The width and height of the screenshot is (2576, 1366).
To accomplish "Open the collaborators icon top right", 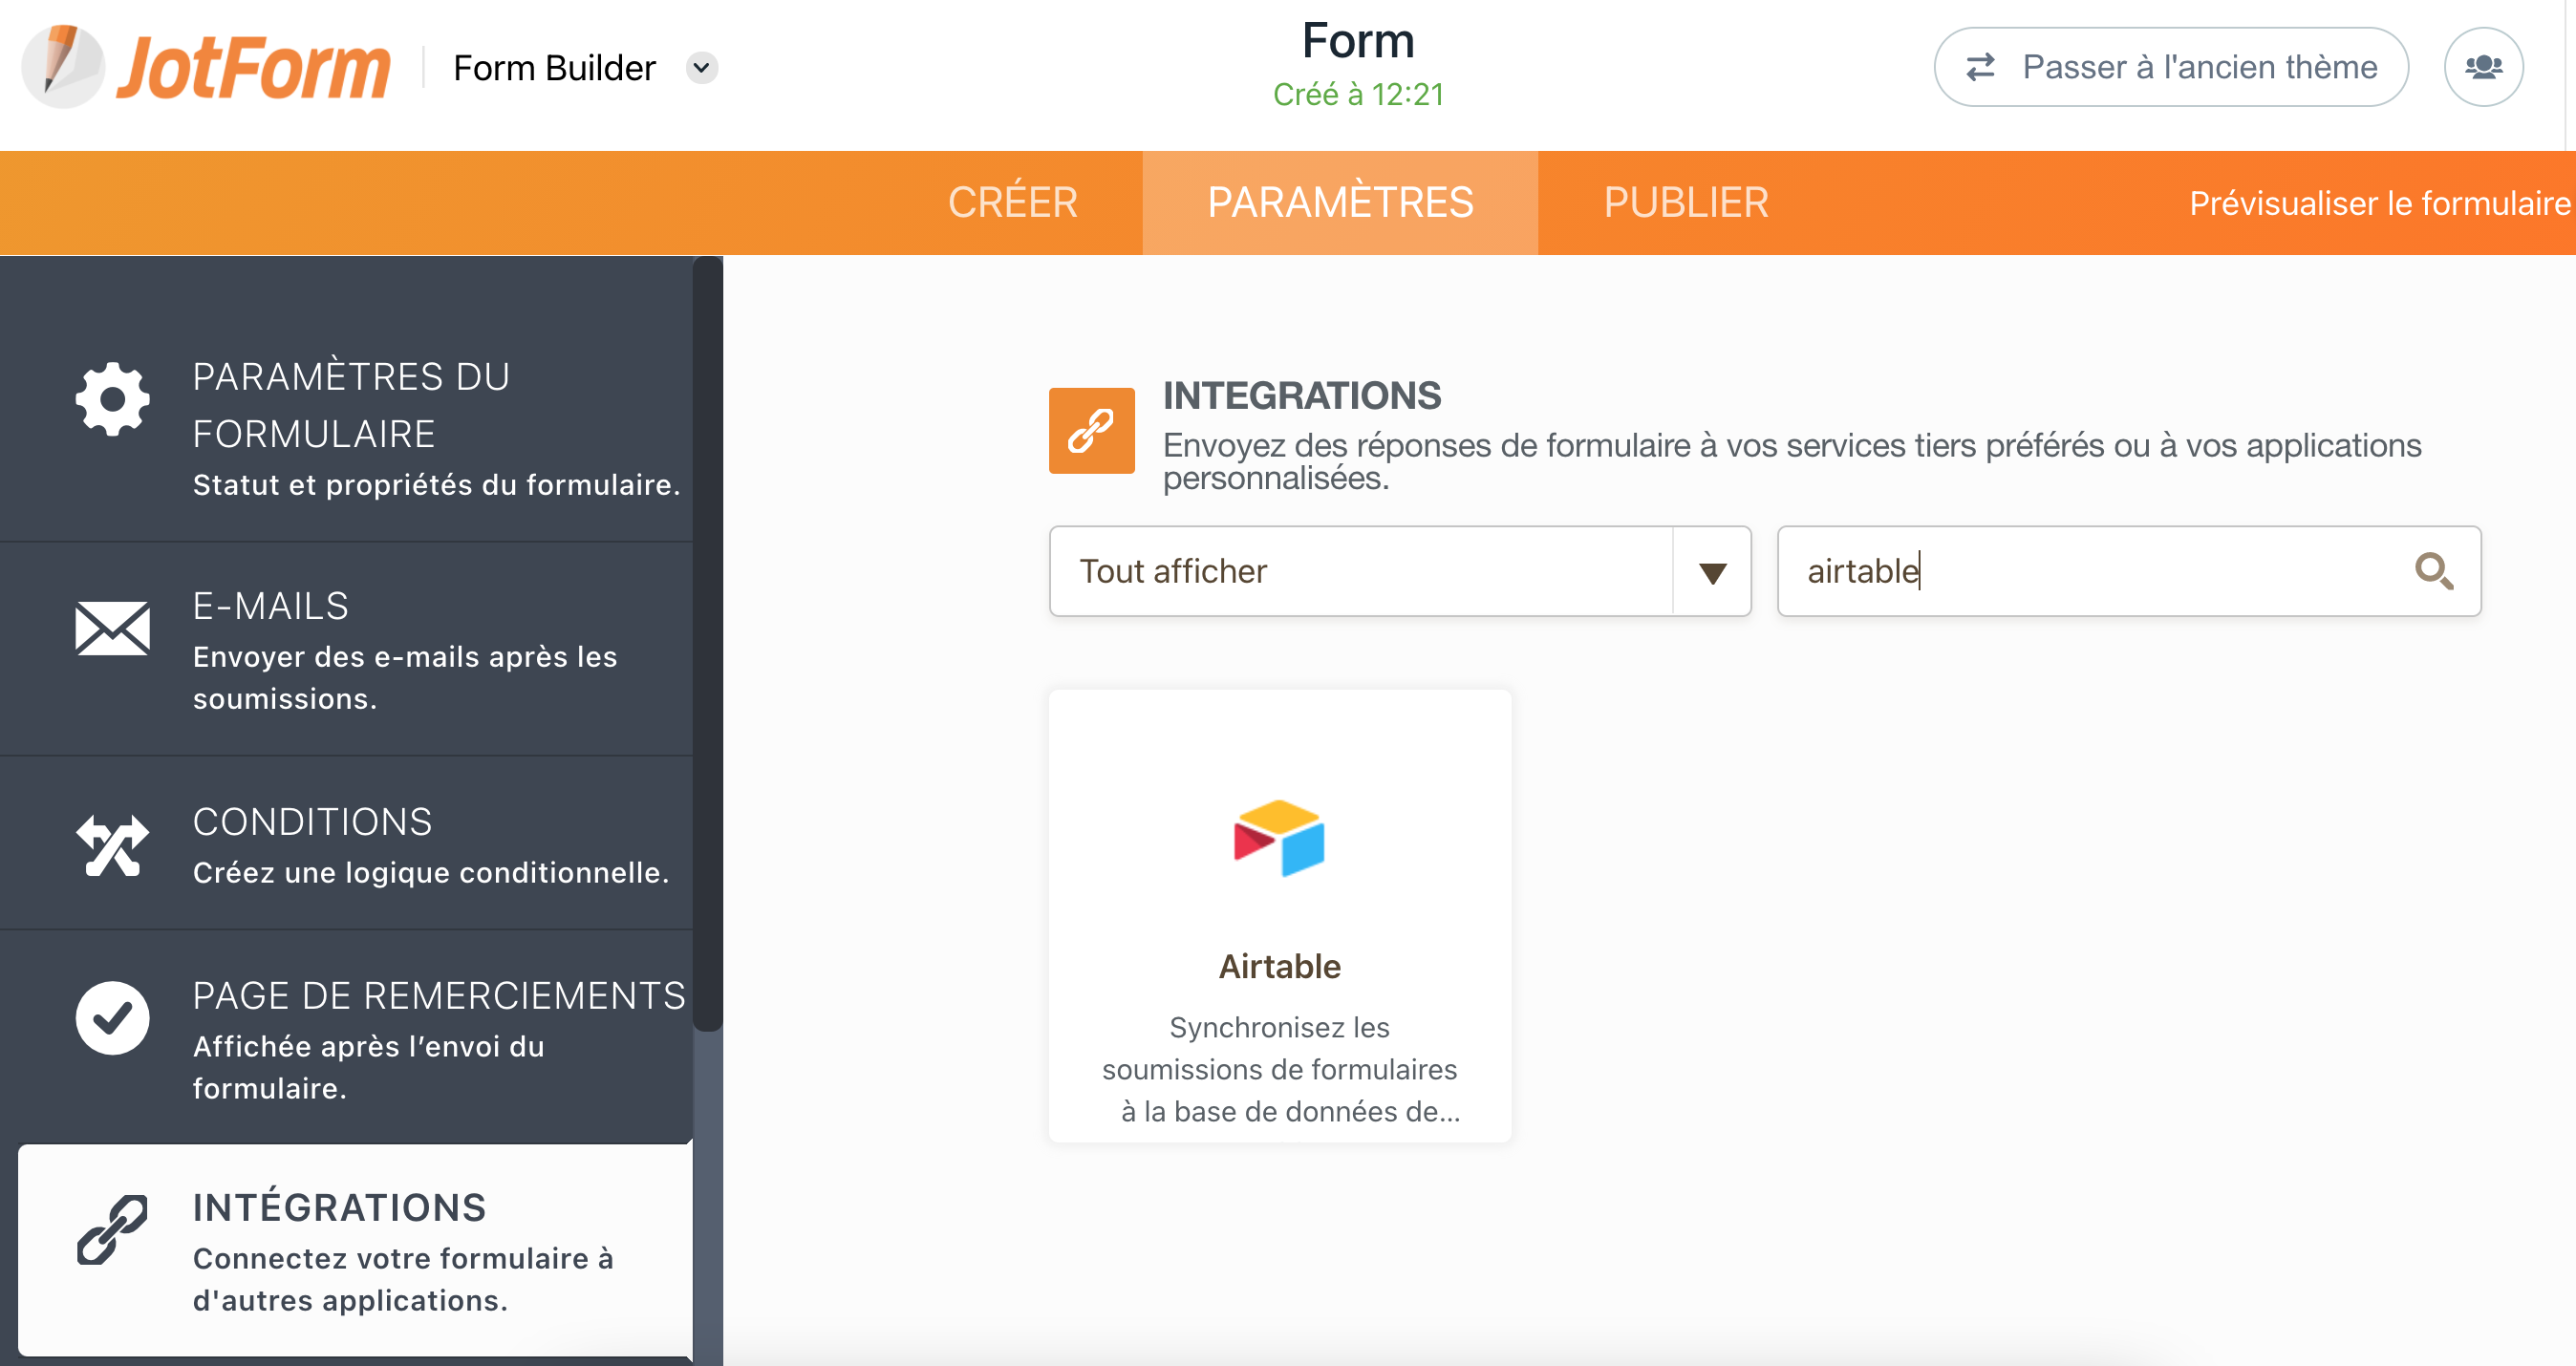I will tap(2484, 66).
